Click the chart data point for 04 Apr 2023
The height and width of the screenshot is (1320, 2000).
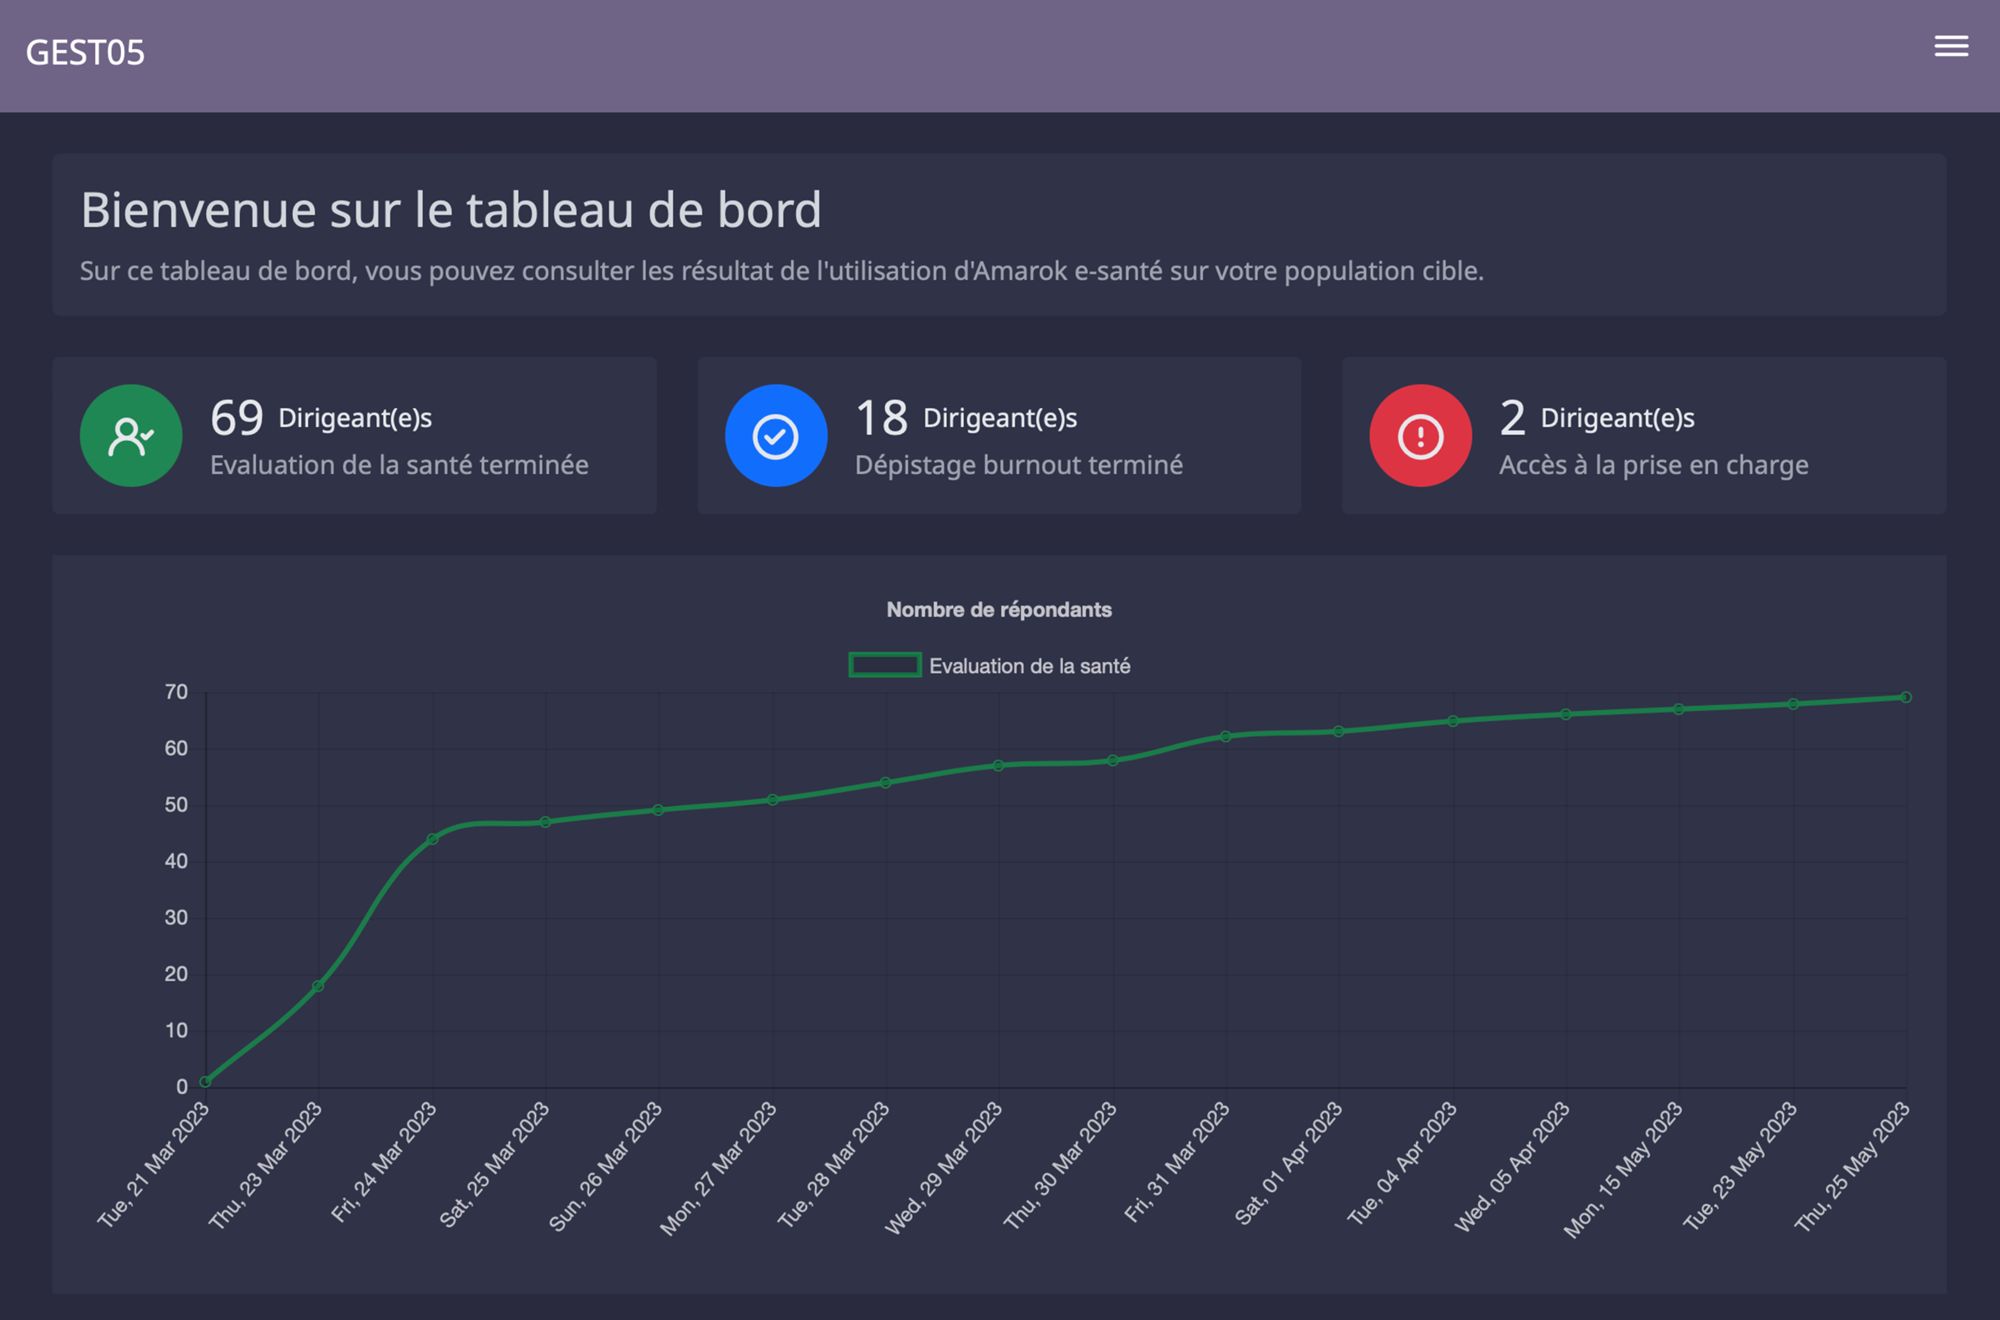point(1453,721)
